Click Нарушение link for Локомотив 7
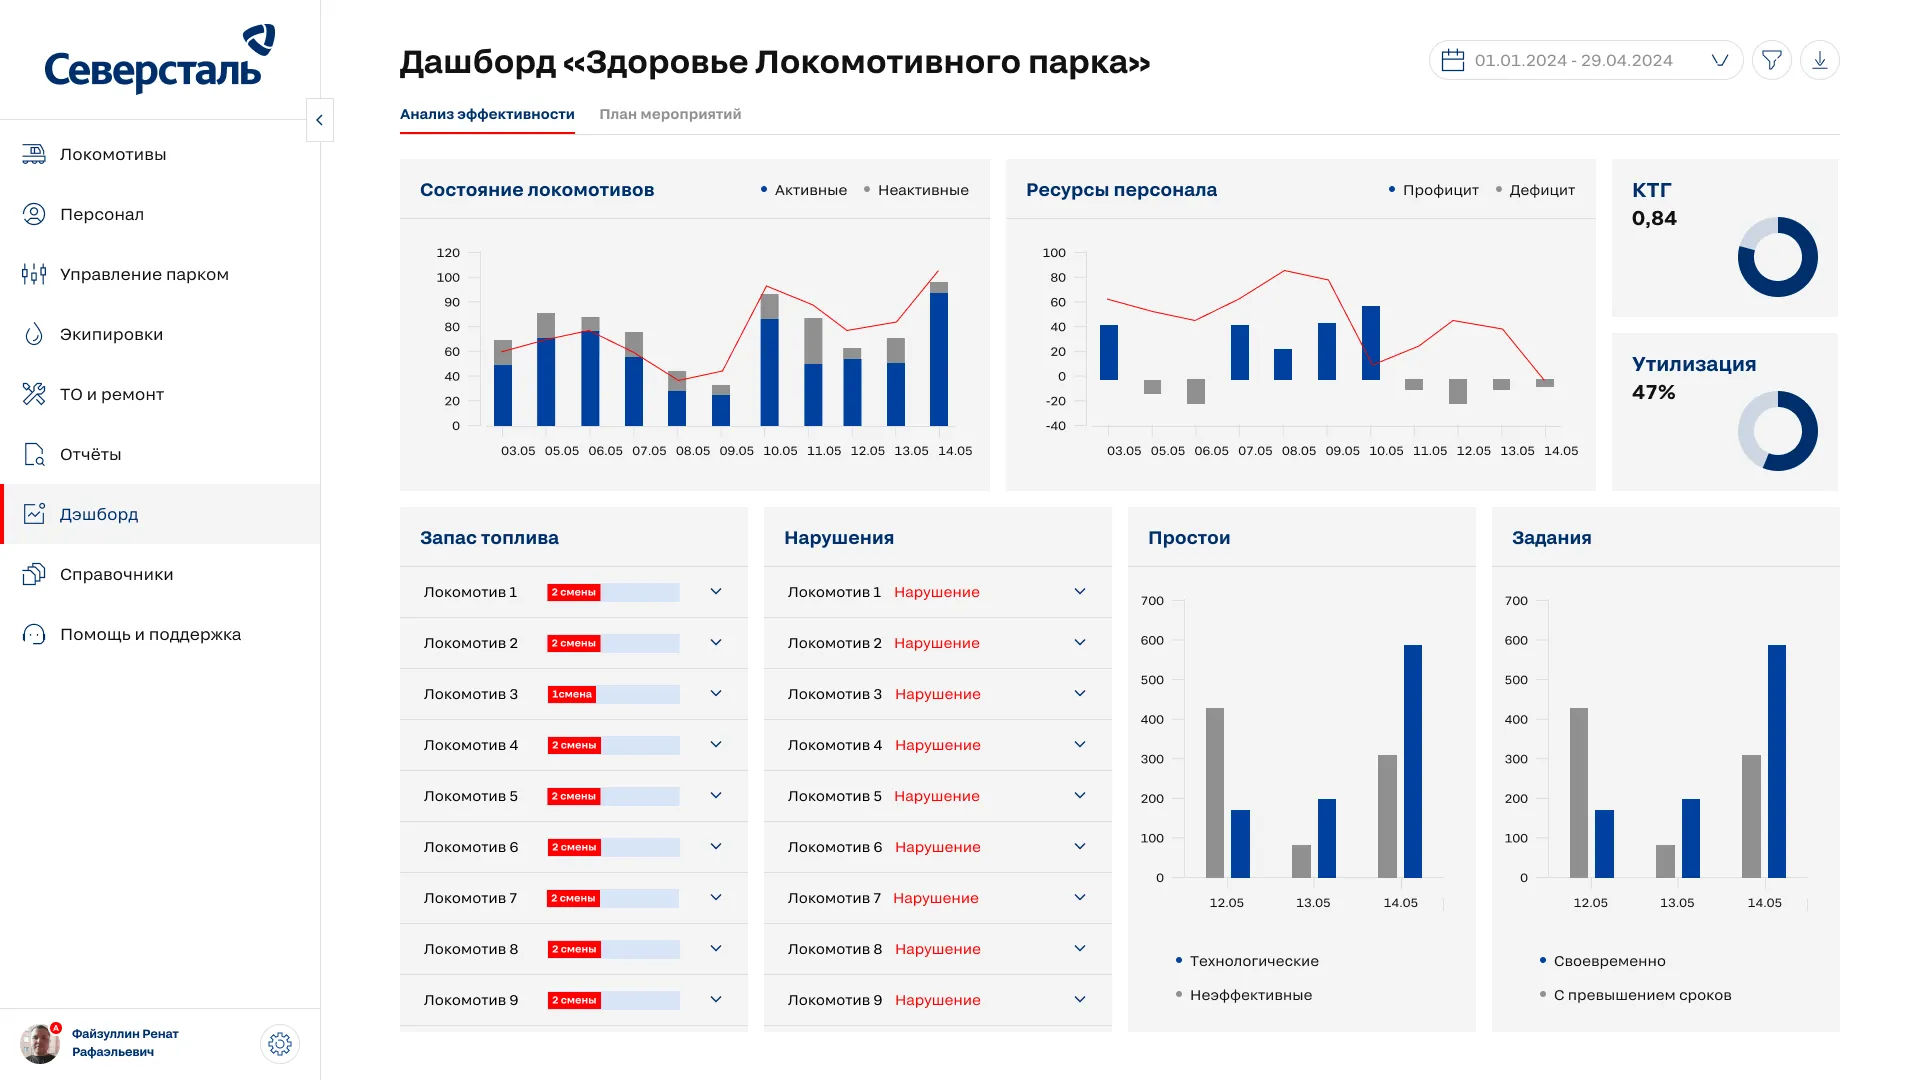This screenshot has width=1920, height=1080. (936, 898)
